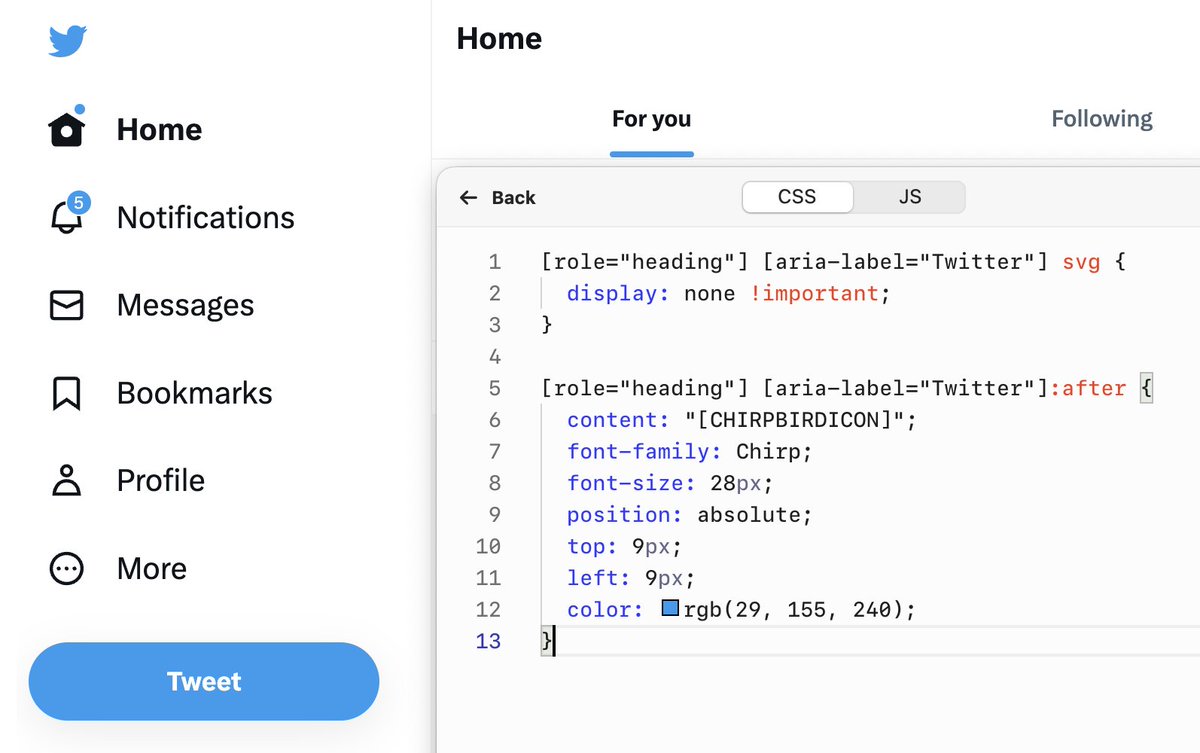This screenshot has height=753, width=1200.
Task: Click line number 13 in gutter
Action: pyautogui.click(x=488, y=641)
